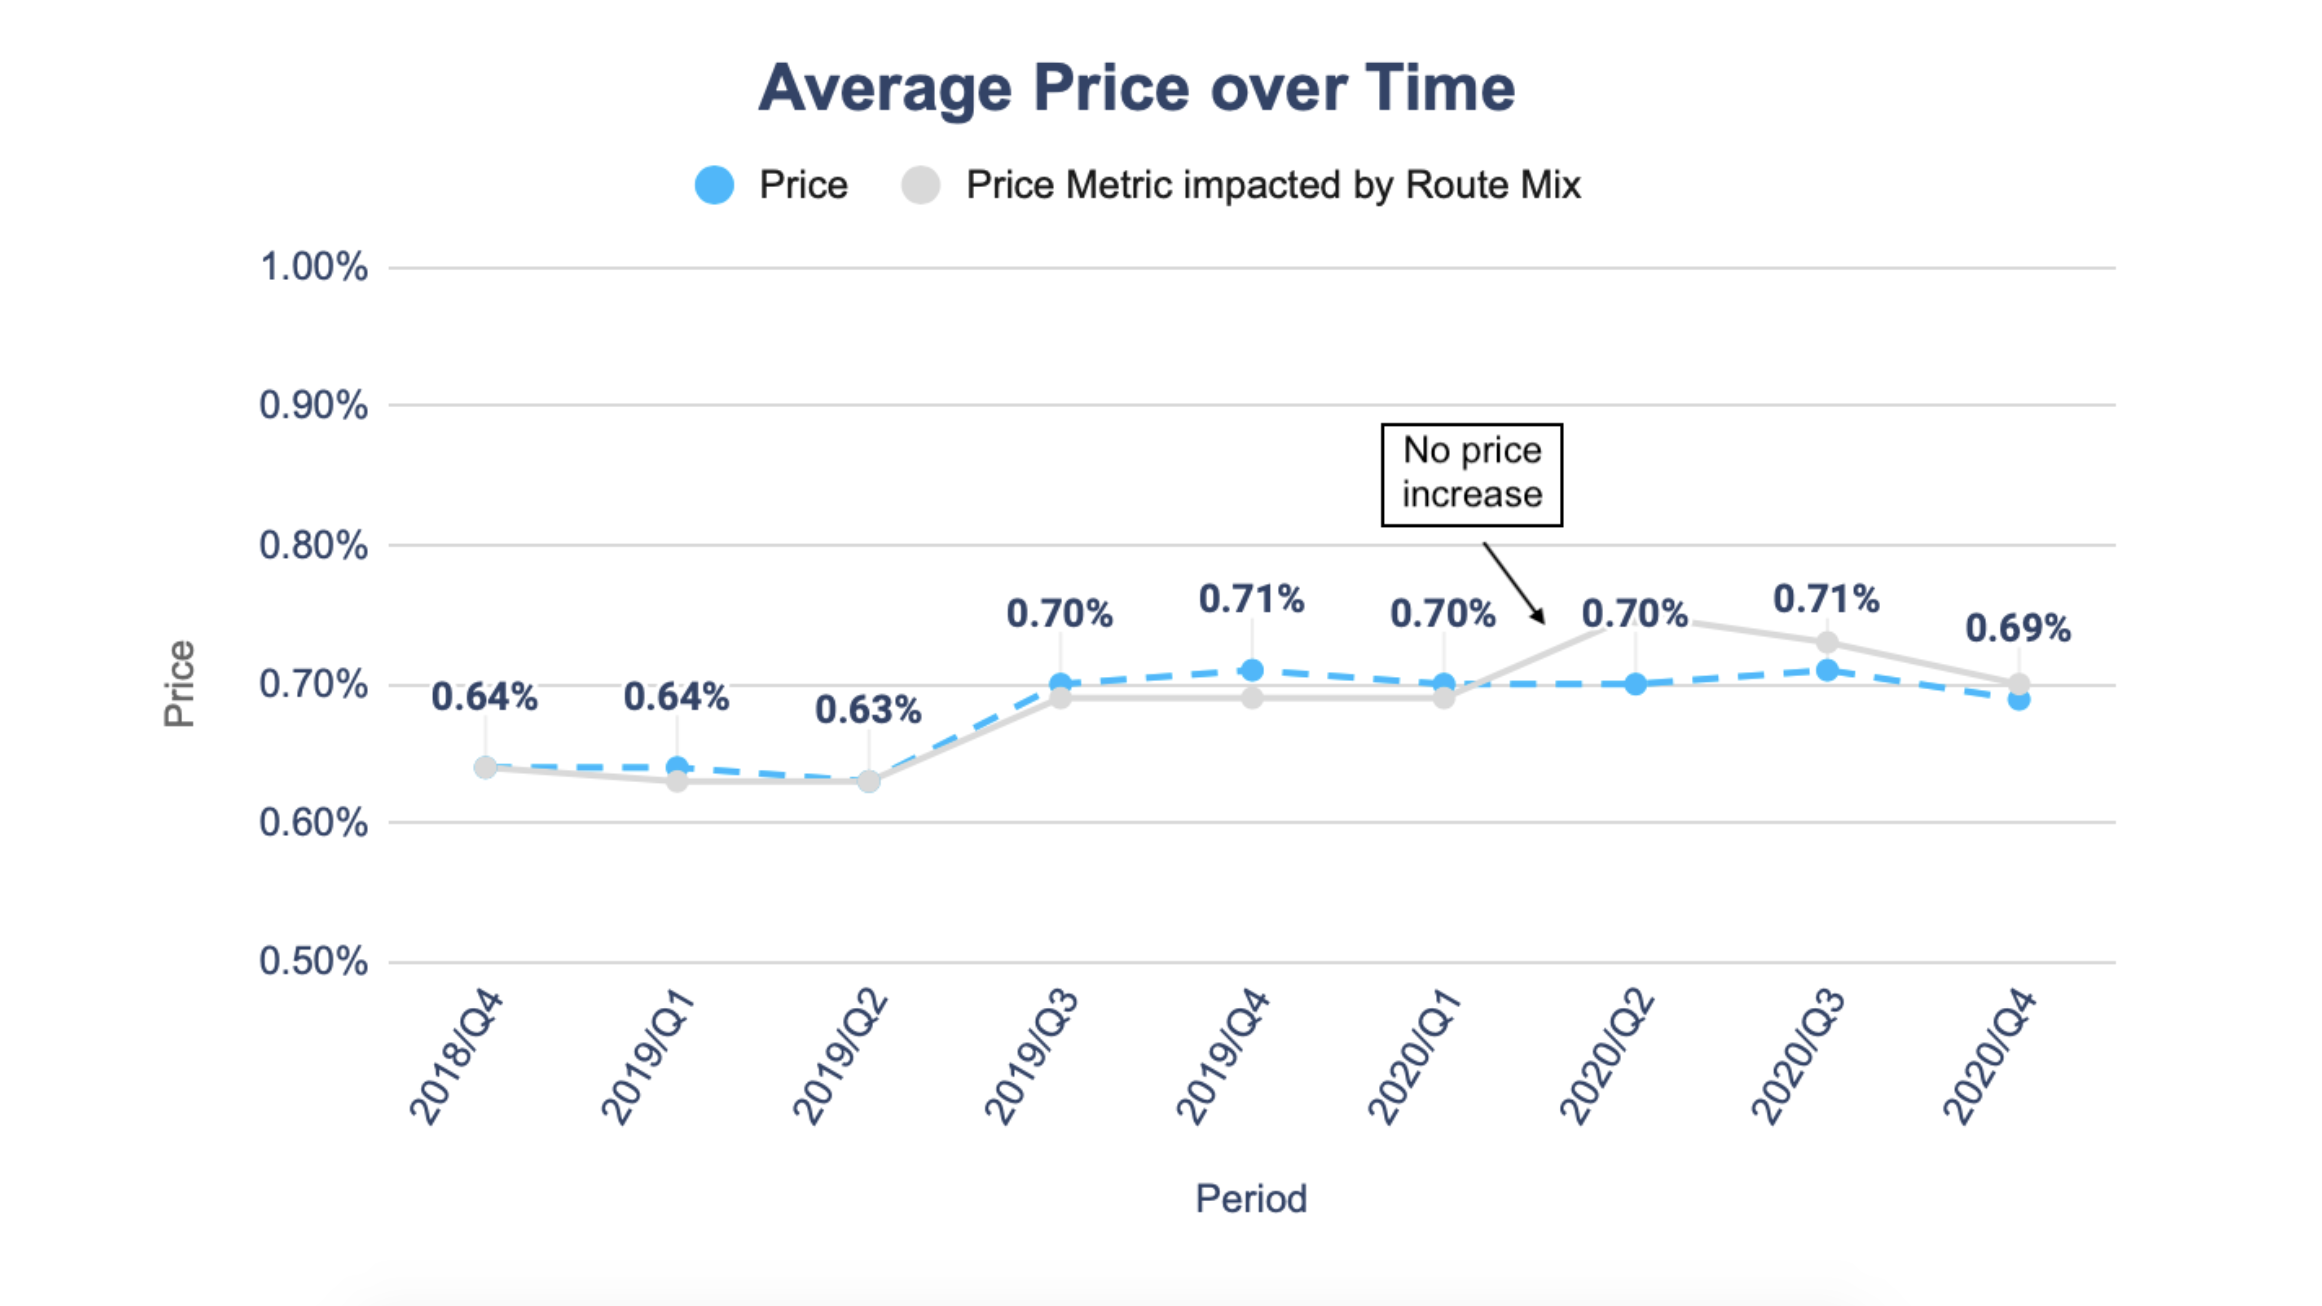The height and width of the screenshot is (1306, 2322).
Task: Toggle the Price series legend label
Action: [x=803, y=185]
